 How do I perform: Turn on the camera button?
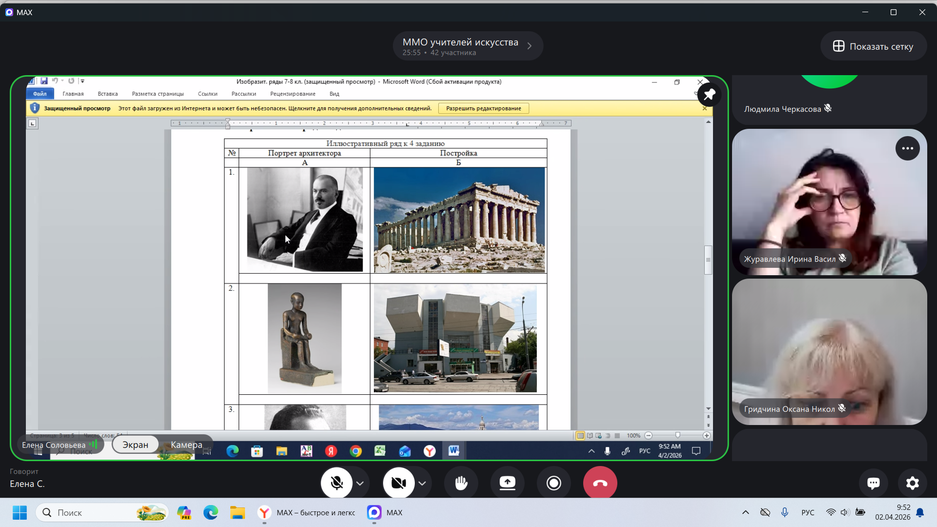pyautogui.click(x=398, y=483)
